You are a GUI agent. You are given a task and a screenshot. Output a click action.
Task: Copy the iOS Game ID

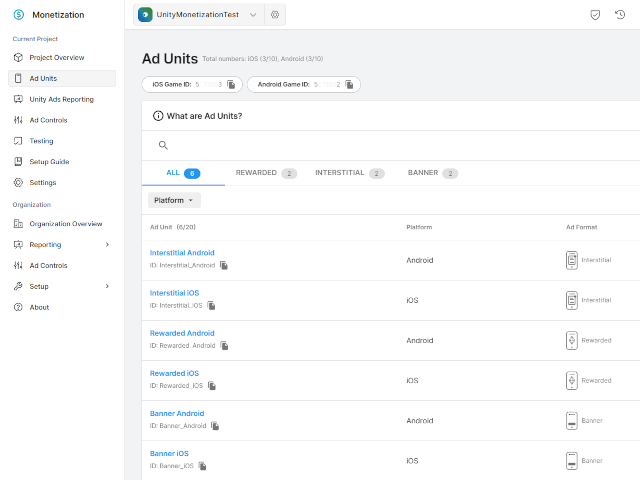[231, 84]
